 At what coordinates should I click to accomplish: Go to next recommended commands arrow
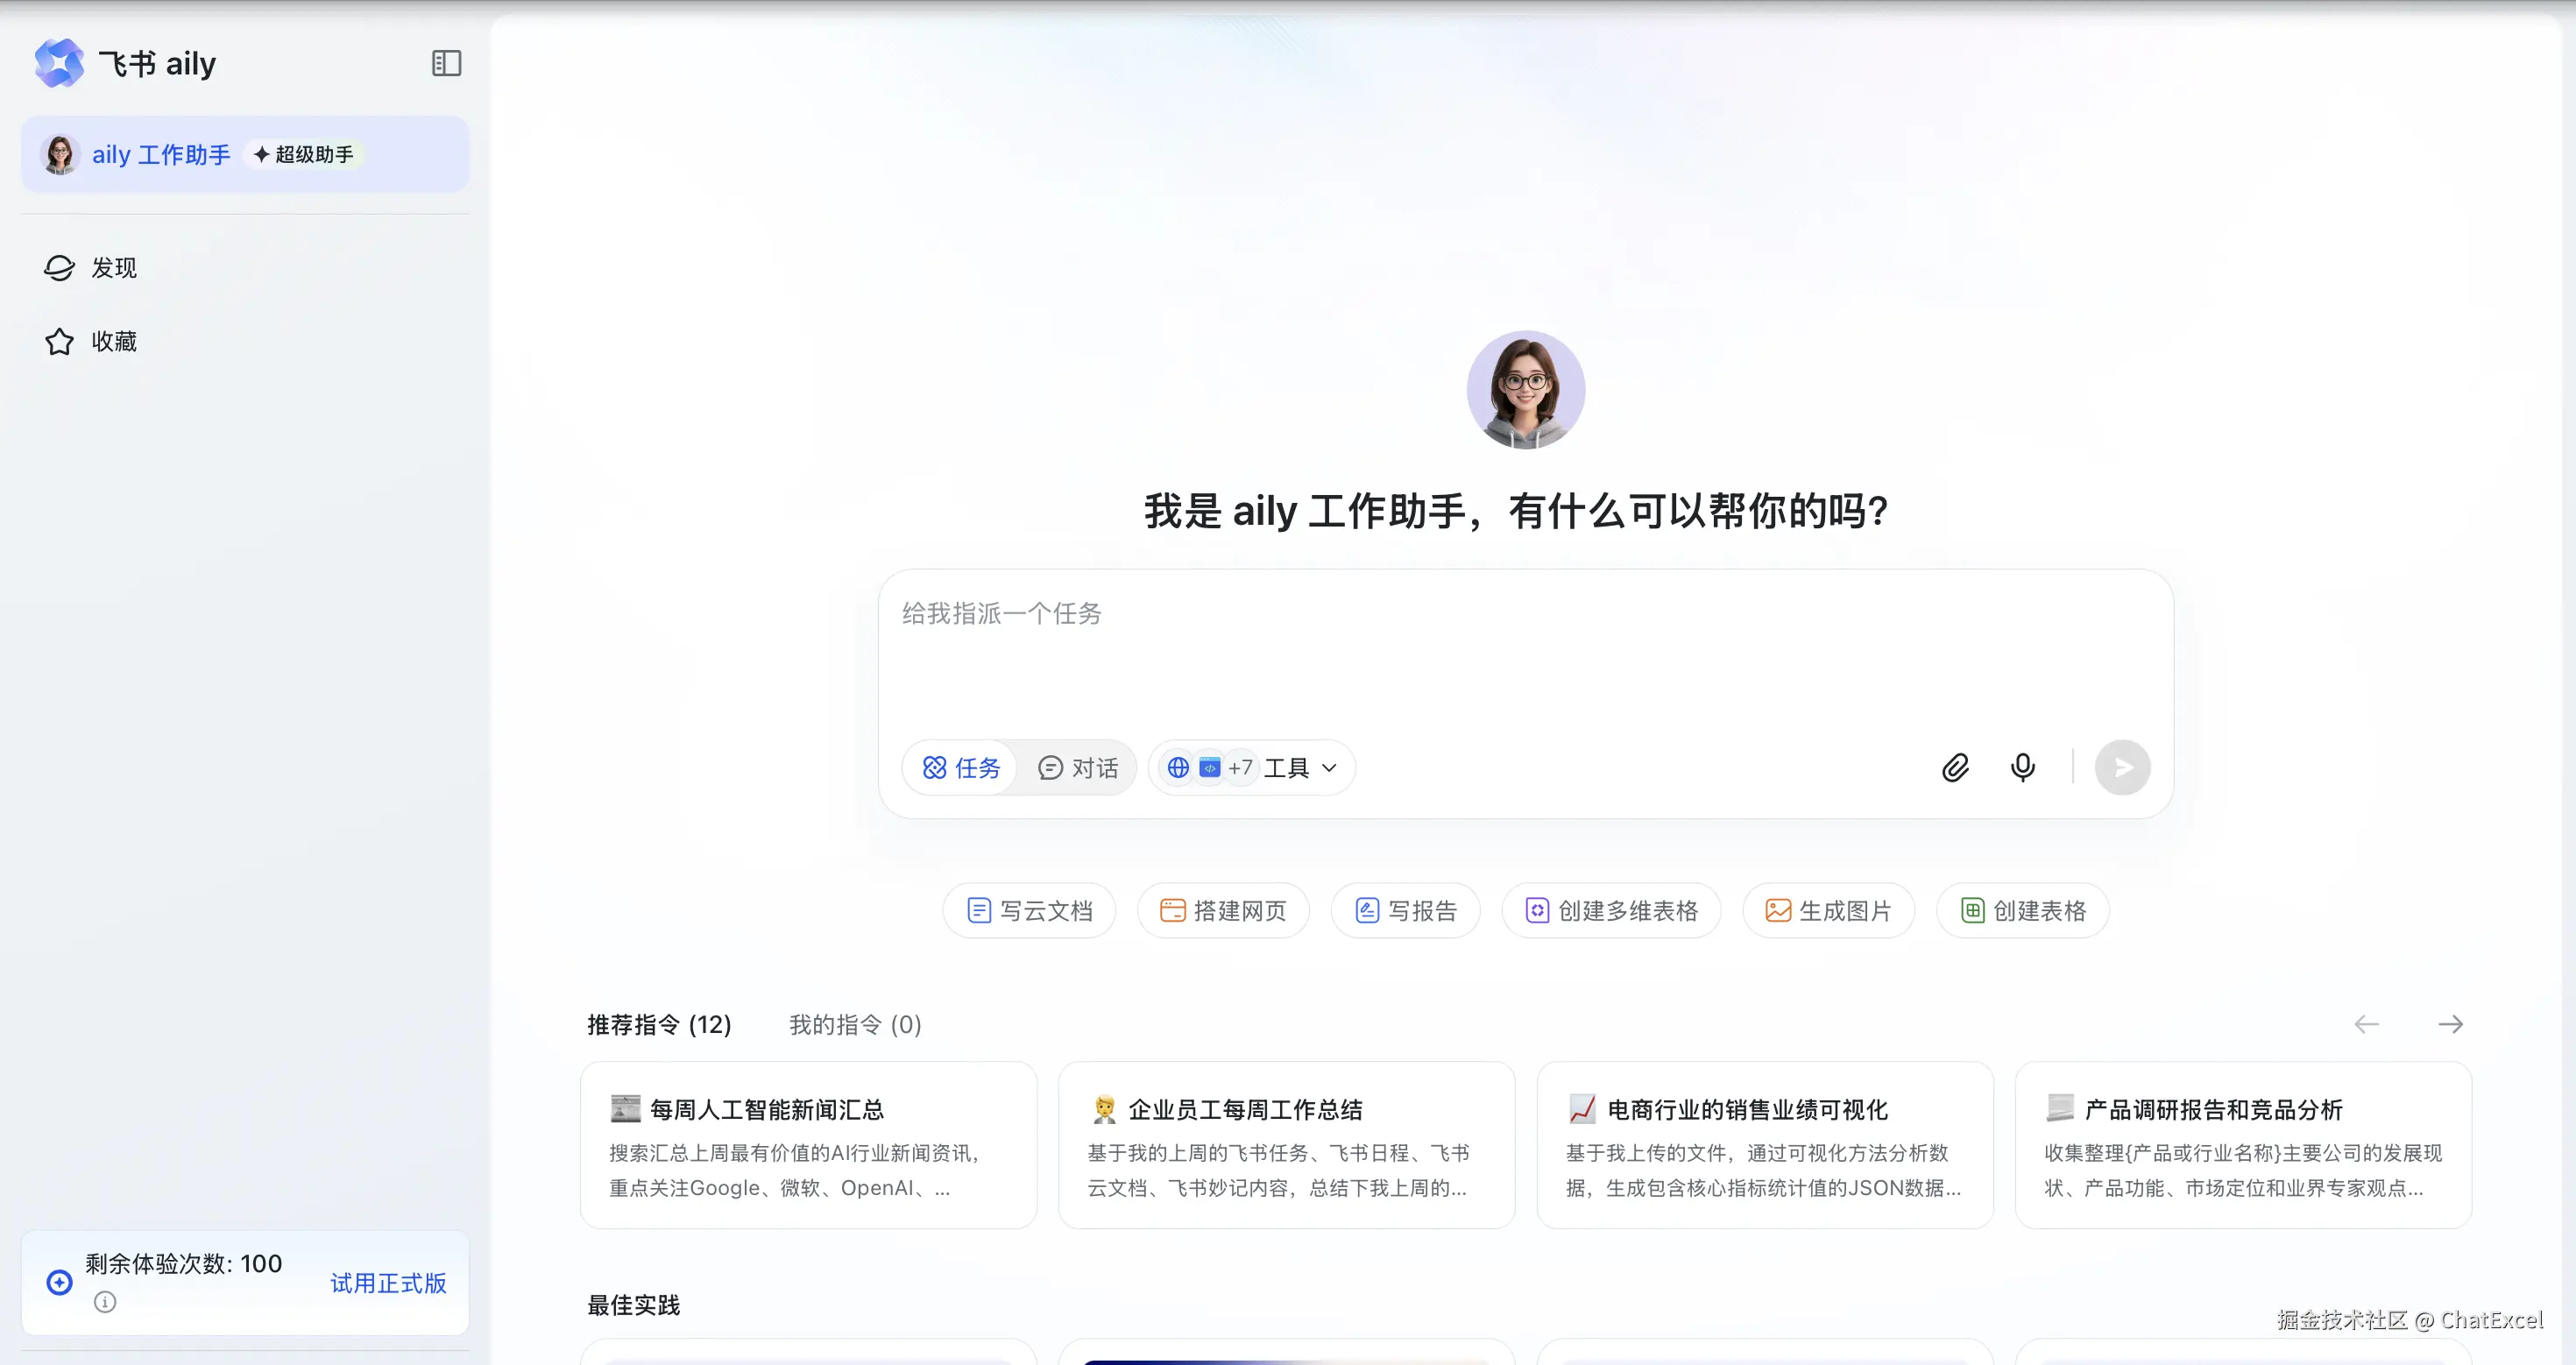click(x=2450, y=1024)
